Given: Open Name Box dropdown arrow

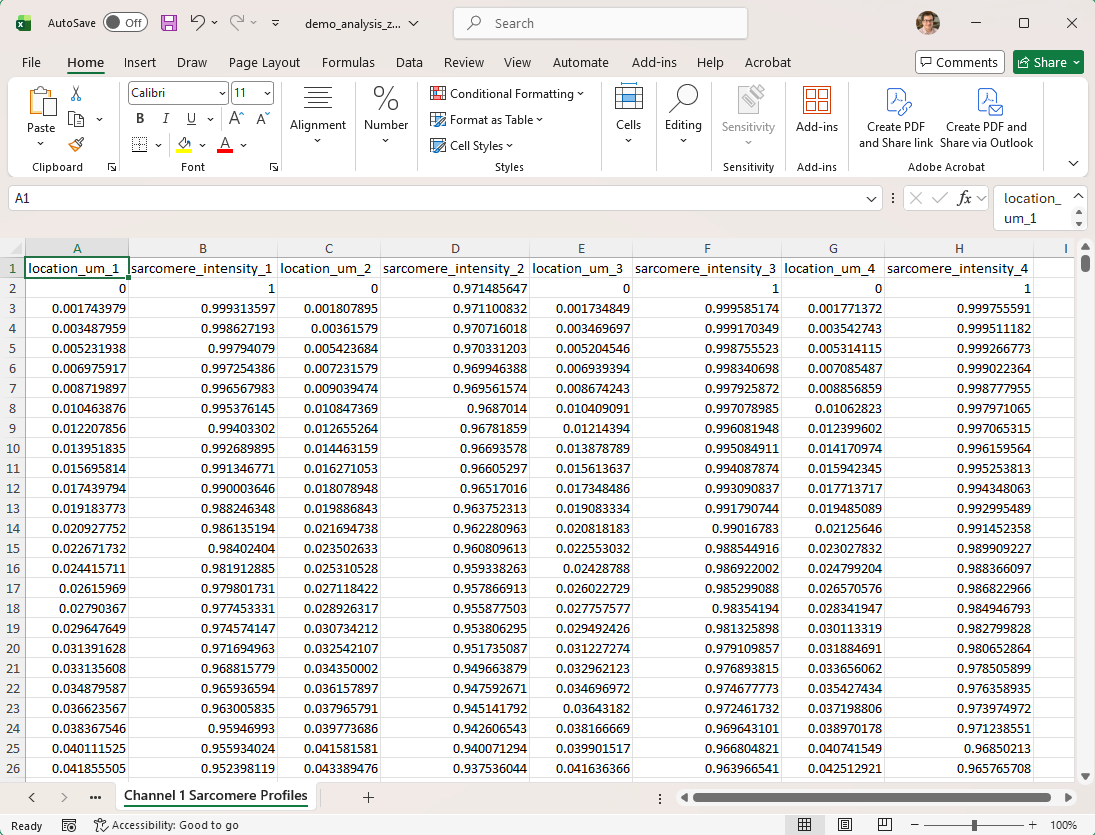Looking at the screenshot, I should click(871, 198).
